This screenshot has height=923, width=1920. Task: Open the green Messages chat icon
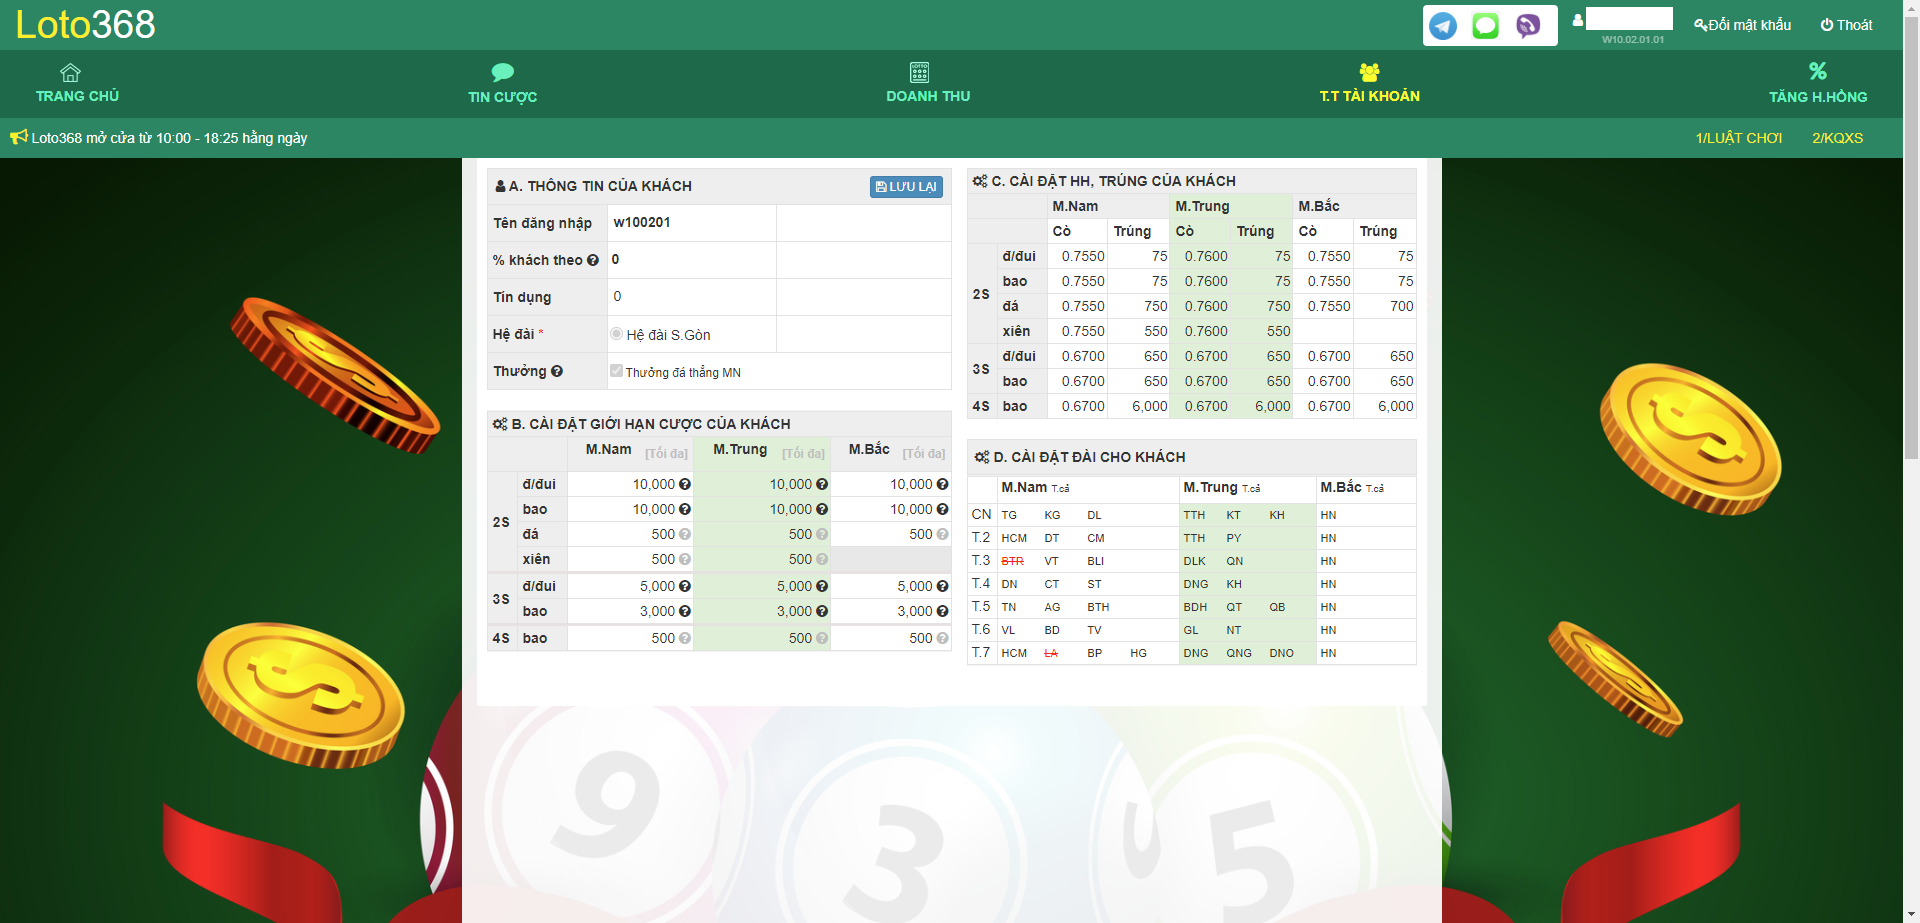pos(1486,26)
